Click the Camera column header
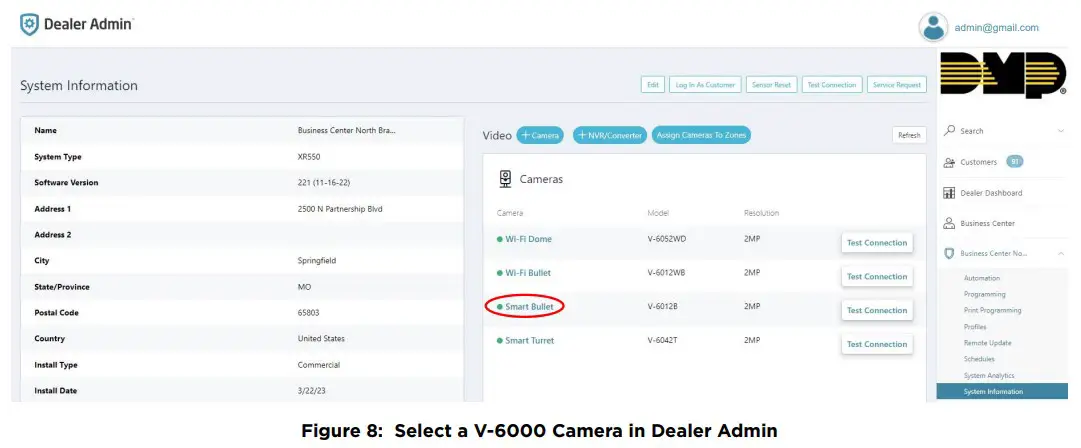The height and width of the screenshot is (448, 1081). click(510, 213)
